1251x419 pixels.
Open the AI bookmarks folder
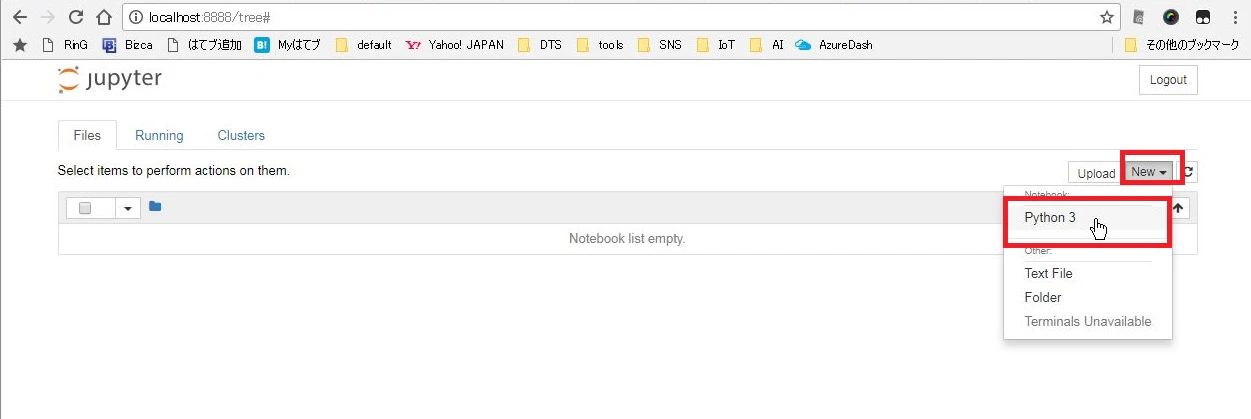767,45
